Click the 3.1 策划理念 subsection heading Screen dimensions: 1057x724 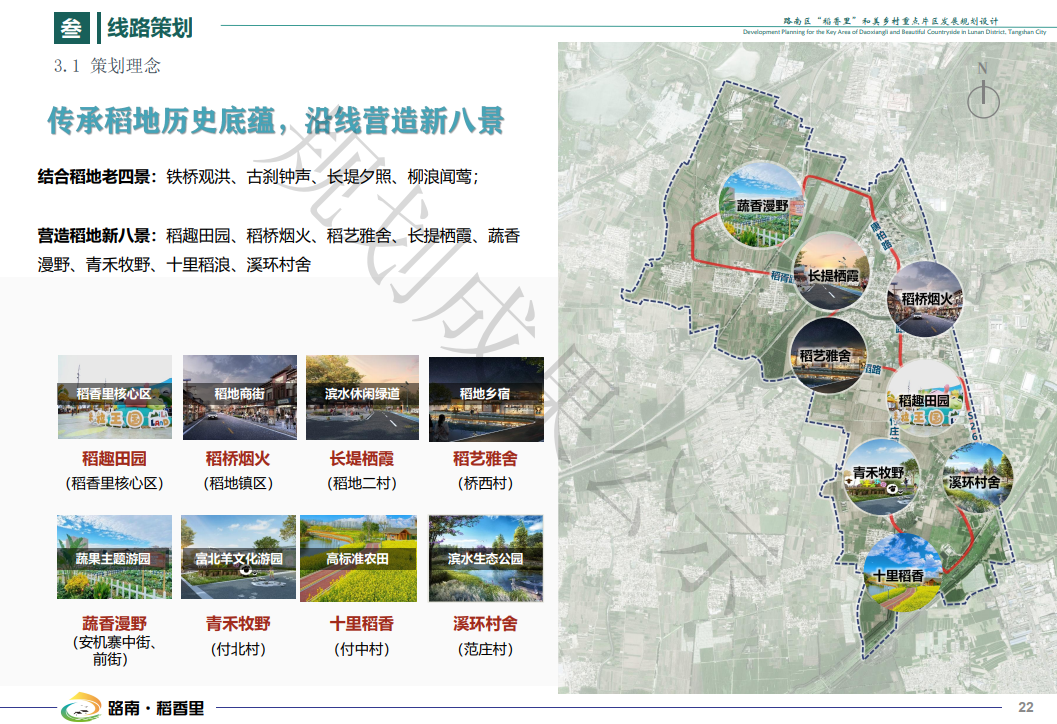pyautogui.click(x=107, y=66)
